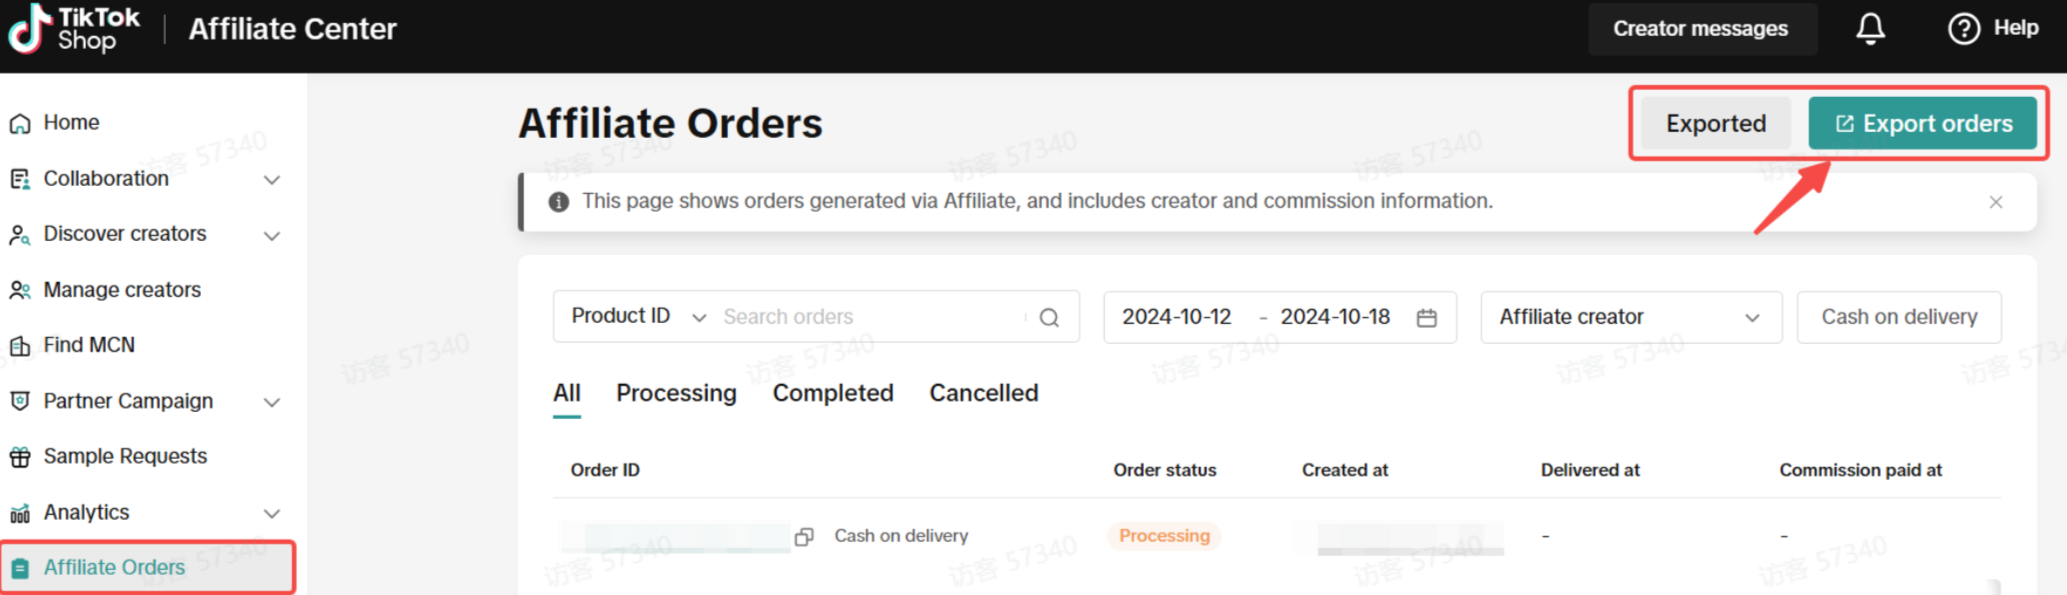Click the search magnifier icon
This screenshot has height=595, width=2067.
[1049, 318]
